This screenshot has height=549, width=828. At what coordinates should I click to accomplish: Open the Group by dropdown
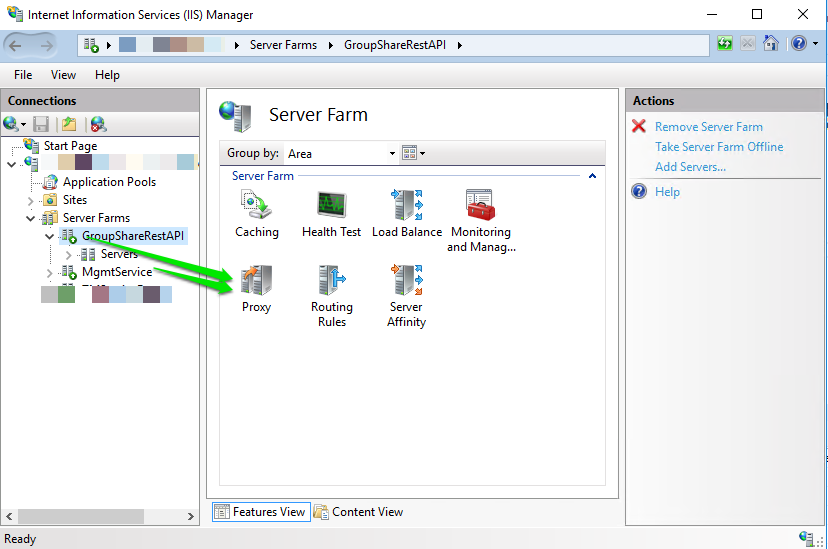341,153
